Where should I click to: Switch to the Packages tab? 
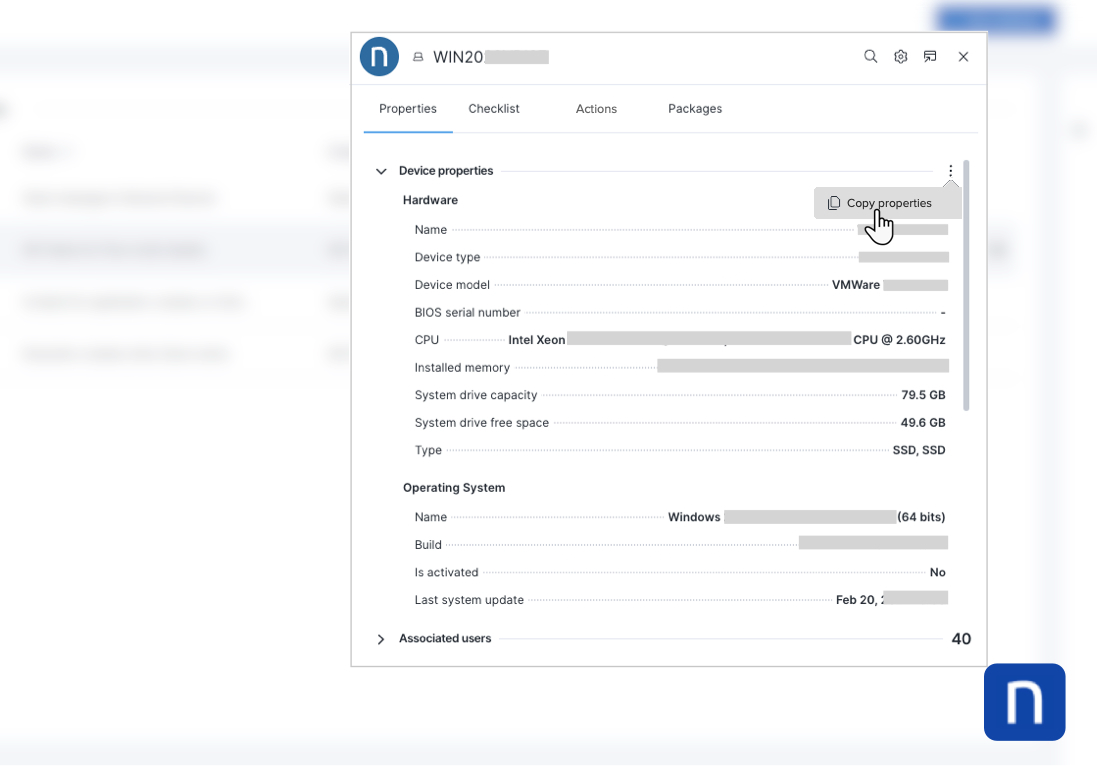(x=695, y=108)
